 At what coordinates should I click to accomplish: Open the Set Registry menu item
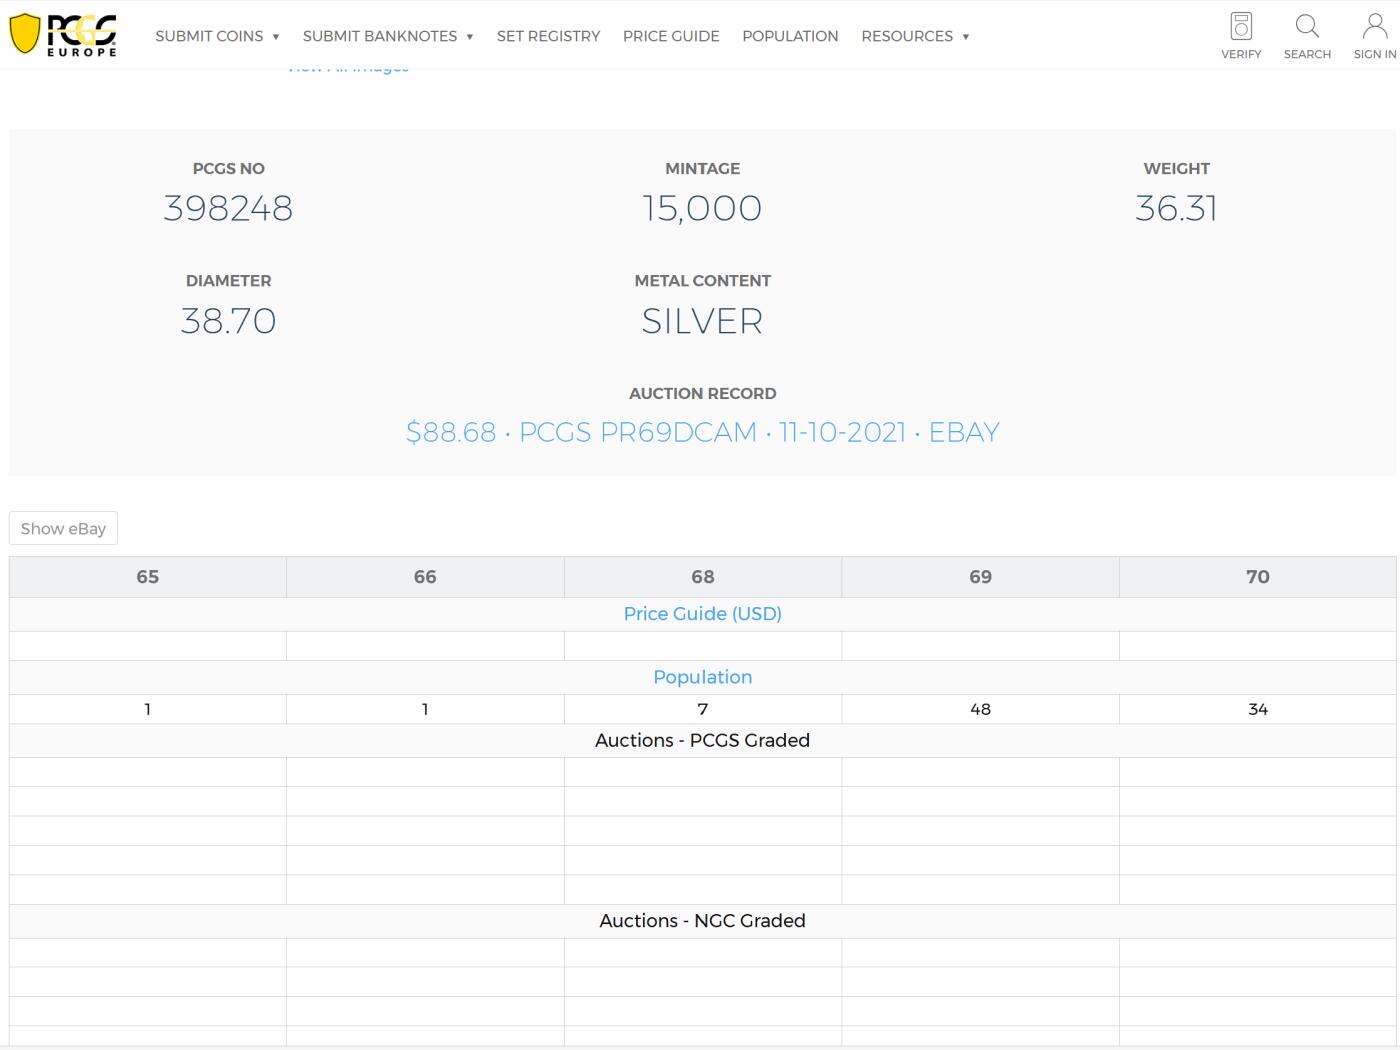[548, 36]
